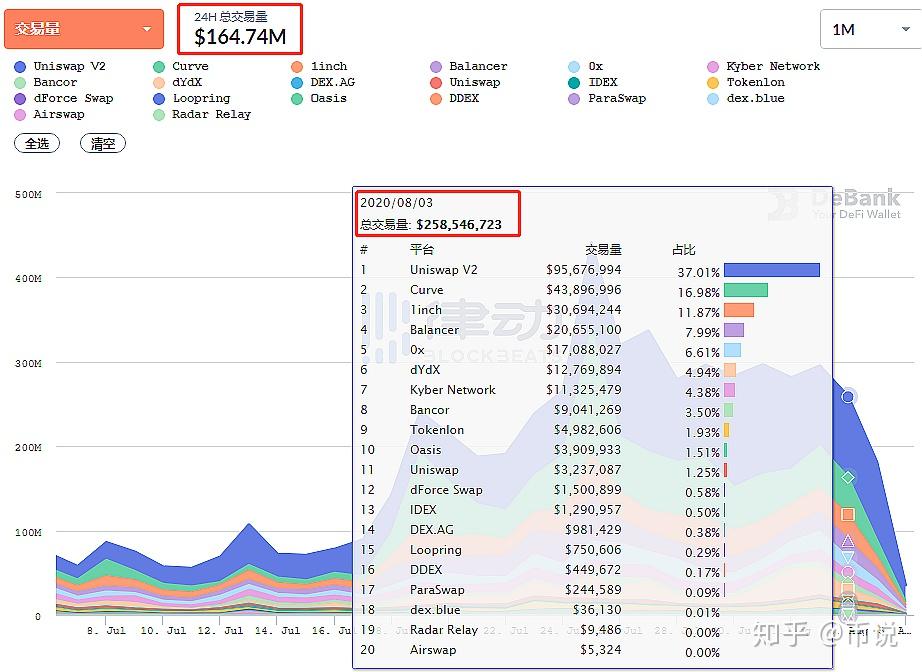
Task: Click IDEX amount $1,290,957 in tooltip
Action: pyautogui.click(x=587, y=510)
